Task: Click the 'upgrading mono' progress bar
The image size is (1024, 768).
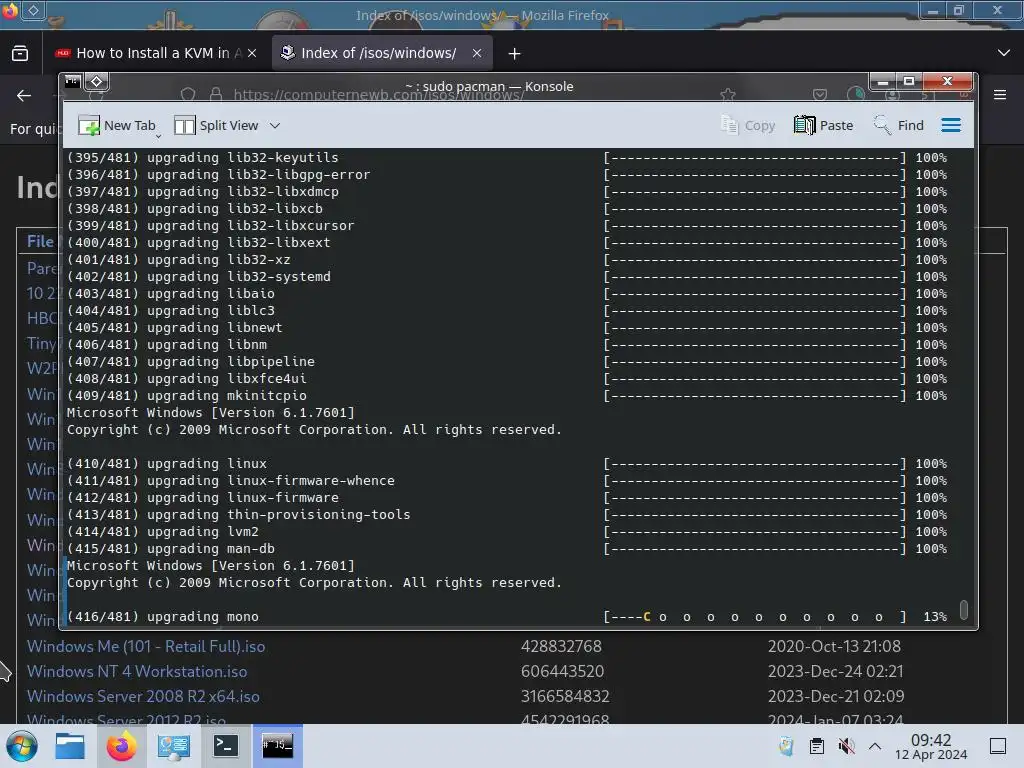Action: coord(755,616)
